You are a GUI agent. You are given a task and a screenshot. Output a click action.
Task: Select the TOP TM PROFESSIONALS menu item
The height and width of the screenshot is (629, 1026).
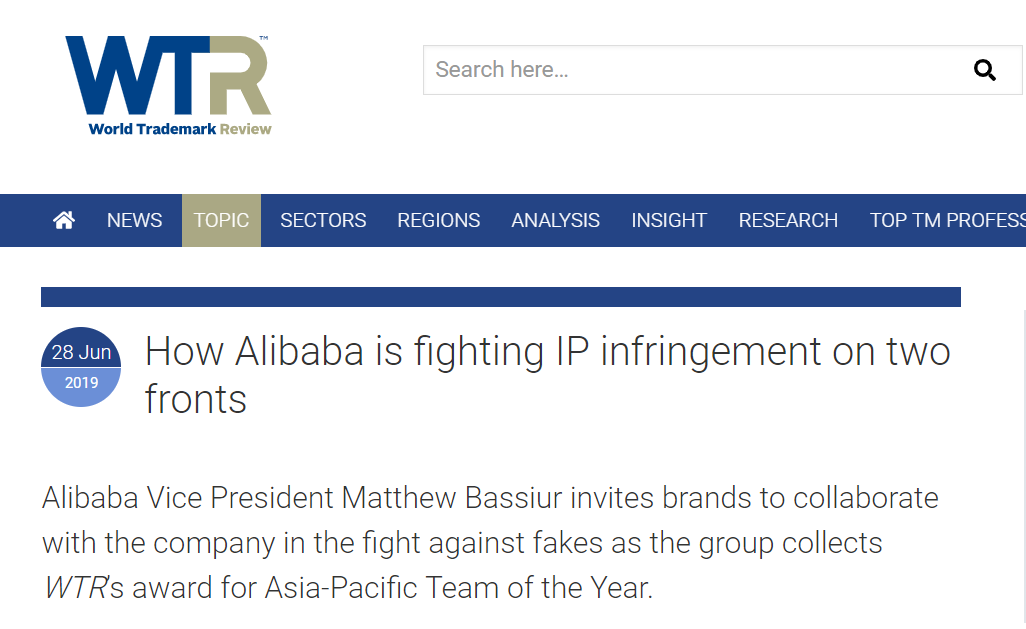[946, 220]
